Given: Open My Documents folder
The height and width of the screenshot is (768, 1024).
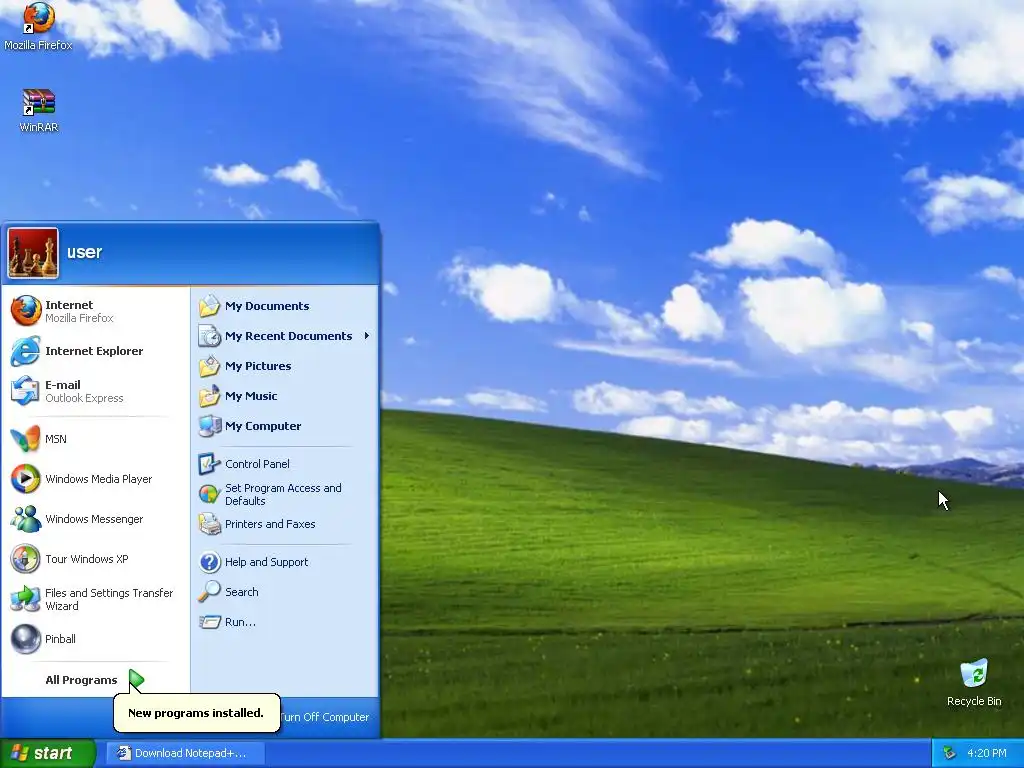Looking at the screenshot, I should (285, 306).
